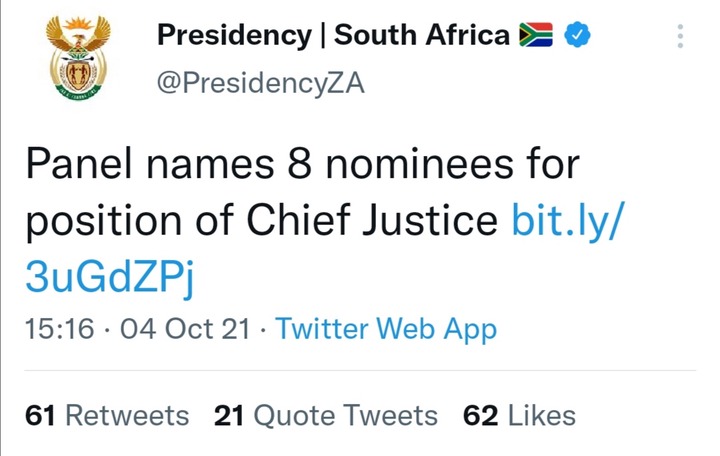Click the South African flag emoji
Image resolution: width=720 pixels, height=456 pixels.
(535, 35)
